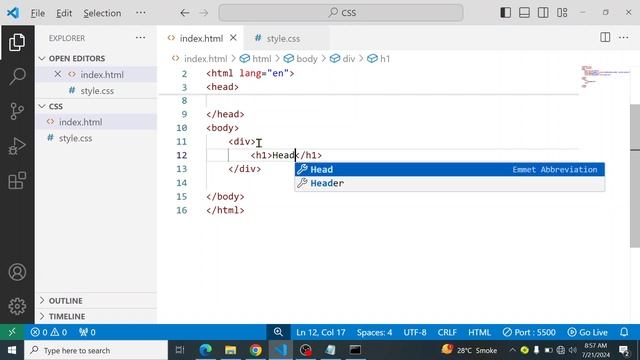Open the overflow menu ellipsis in menu bar
The width and height of the screenshot is (640, 360).
tap(141, 13)
